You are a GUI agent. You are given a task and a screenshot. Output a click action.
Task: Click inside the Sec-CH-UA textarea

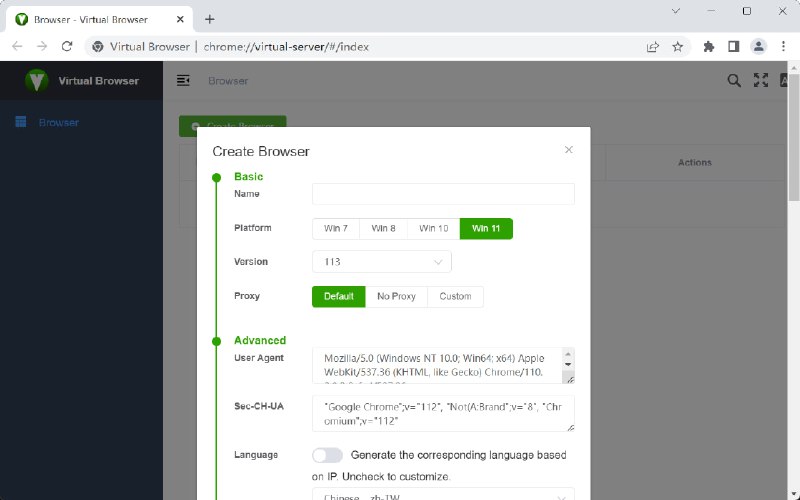point(443,413)
